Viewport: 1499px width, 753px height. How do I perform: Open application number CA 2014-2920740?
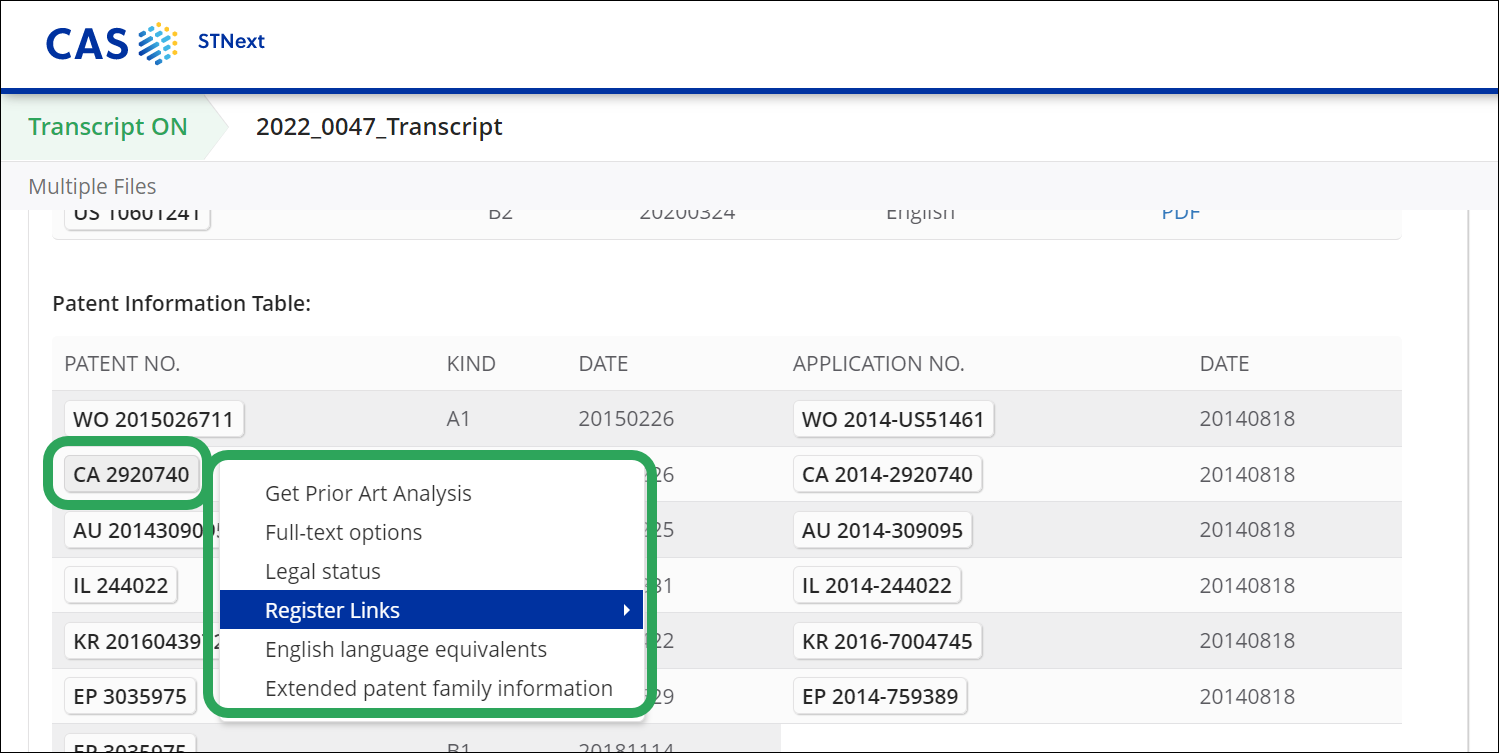coord(887,475)
